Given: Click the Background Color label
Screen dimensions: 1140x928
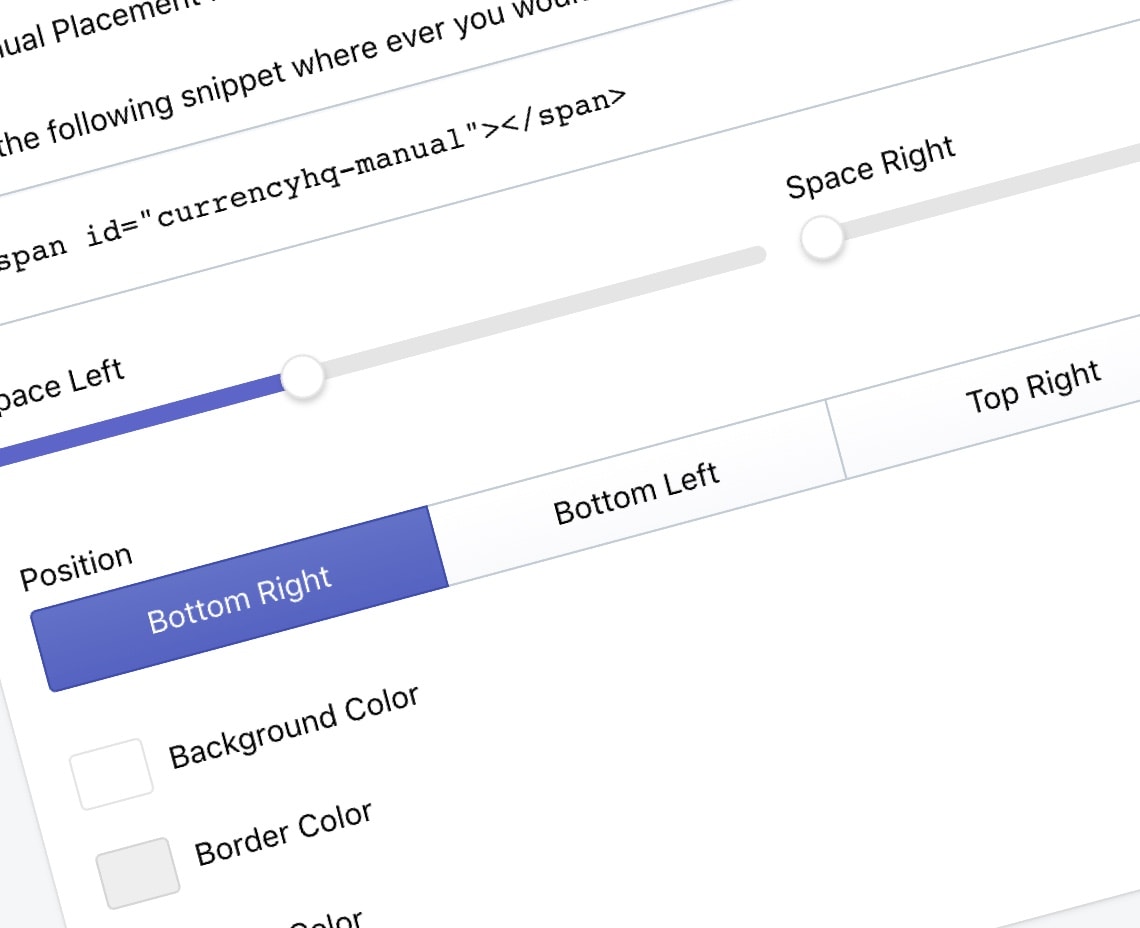Looking at the screenshot, I should pos(294,726).
